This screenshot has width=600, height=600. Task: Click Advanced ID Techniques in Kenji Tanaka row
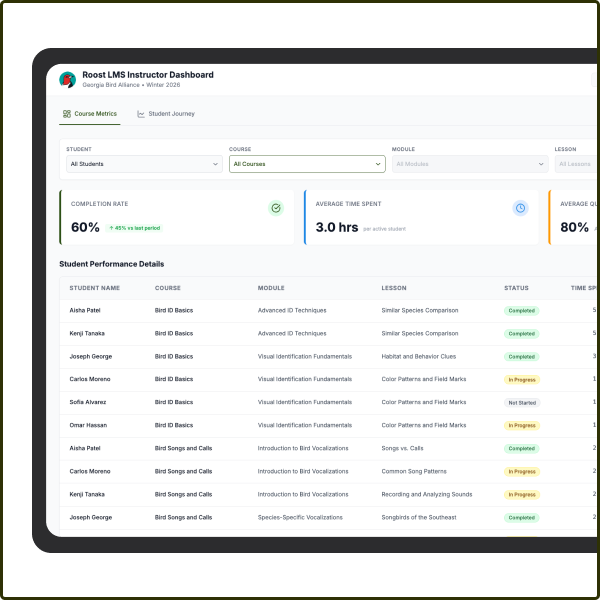click(292, 333)
